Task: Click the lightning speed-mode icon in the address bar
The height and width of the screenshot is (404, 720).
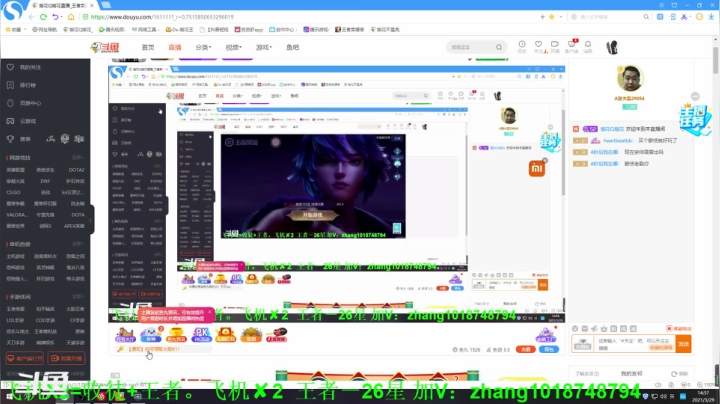Action: (542, 17)
